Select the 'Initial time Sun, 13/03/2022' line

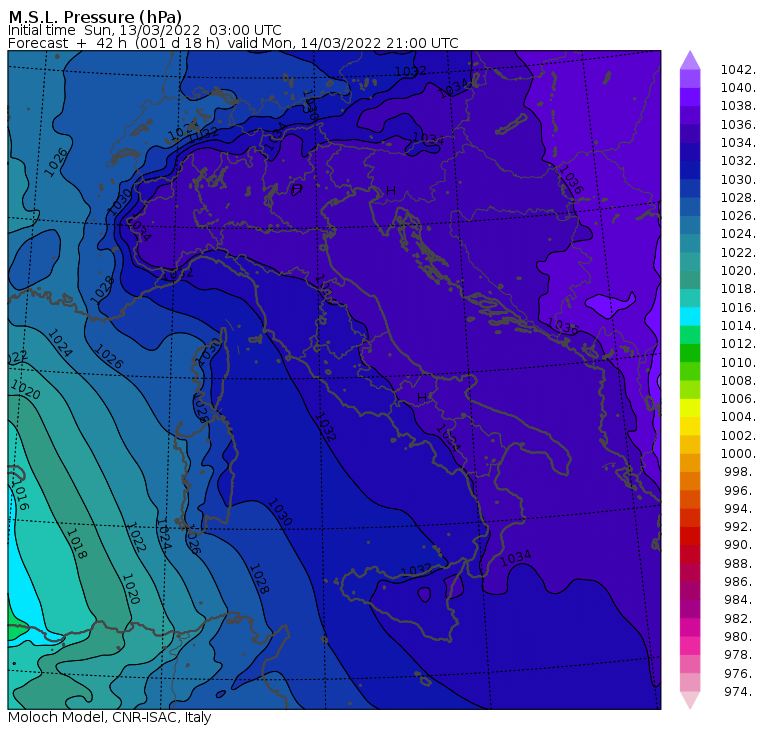(x=144, y=30)
